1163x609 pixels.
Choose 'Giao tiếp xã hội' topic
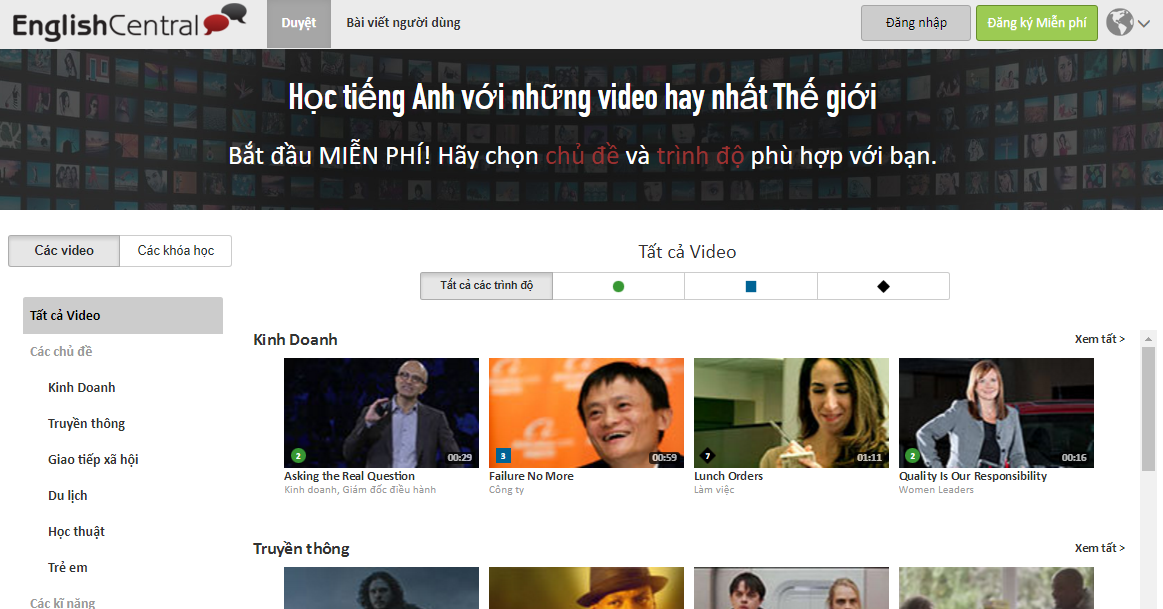(93, 459)
